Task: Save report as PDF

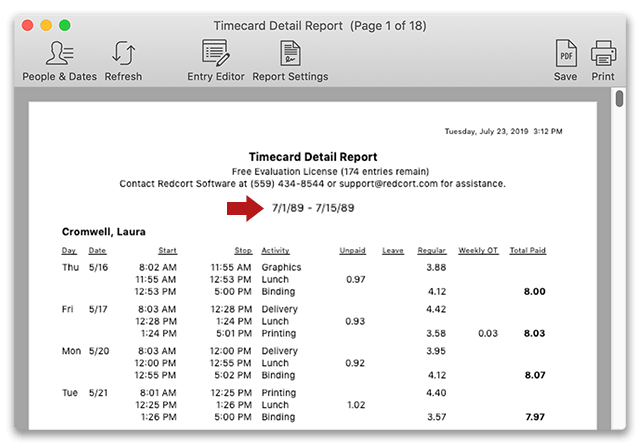Action: [566, 61]
